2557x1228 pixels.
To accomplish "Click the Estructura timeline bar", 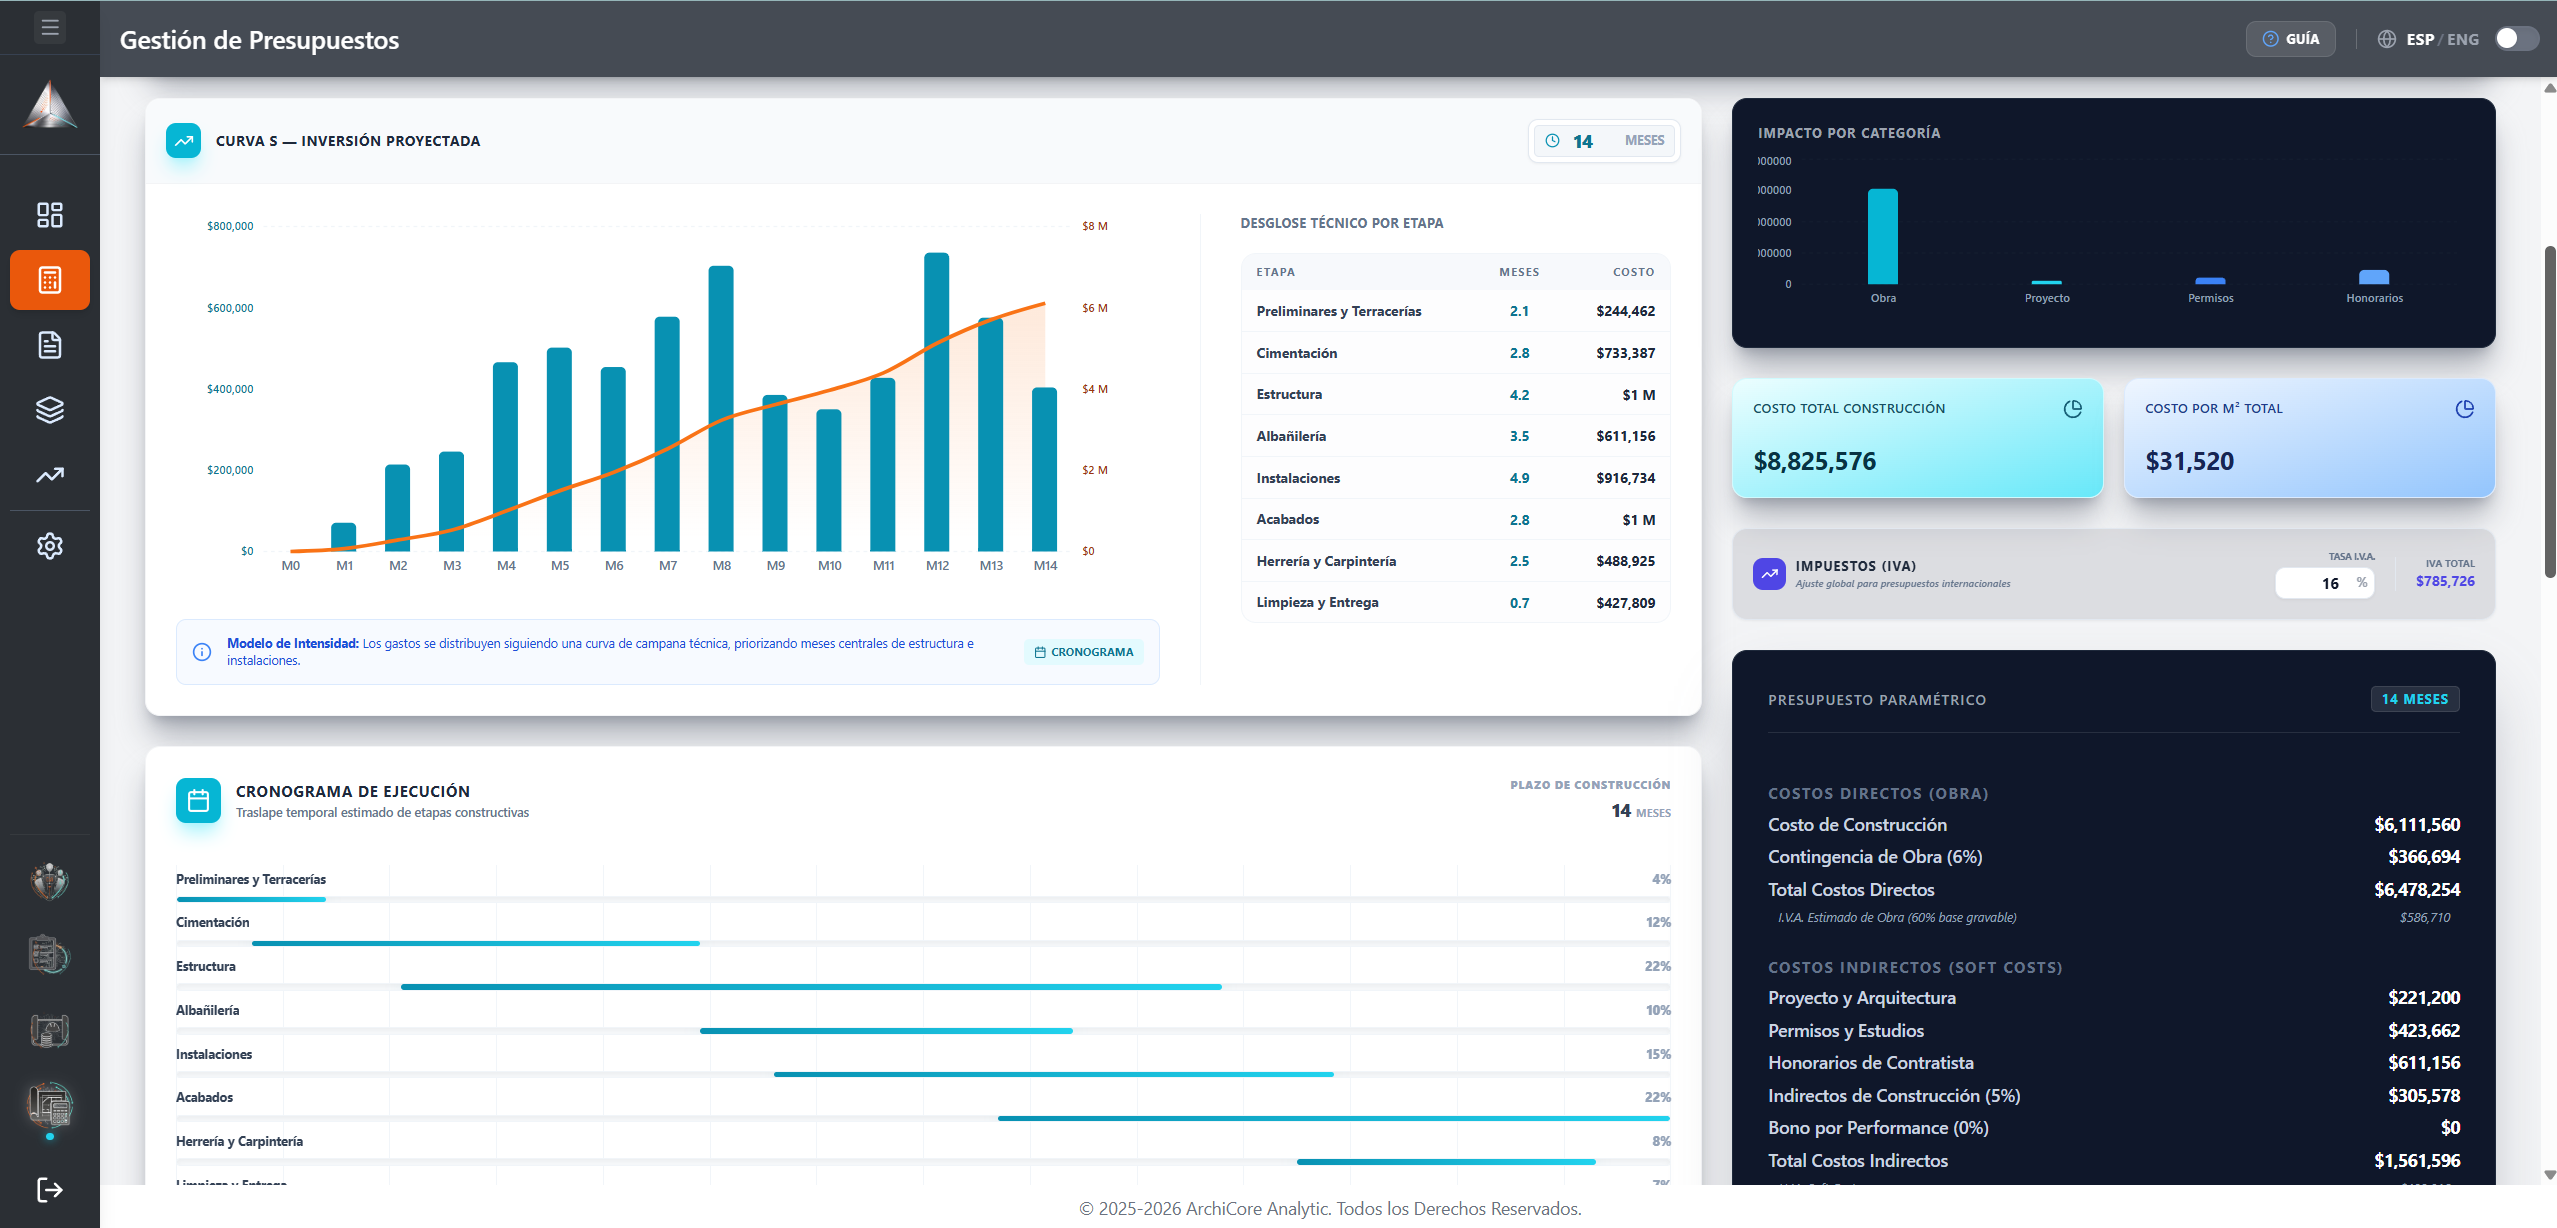I will tap(811, 987).
